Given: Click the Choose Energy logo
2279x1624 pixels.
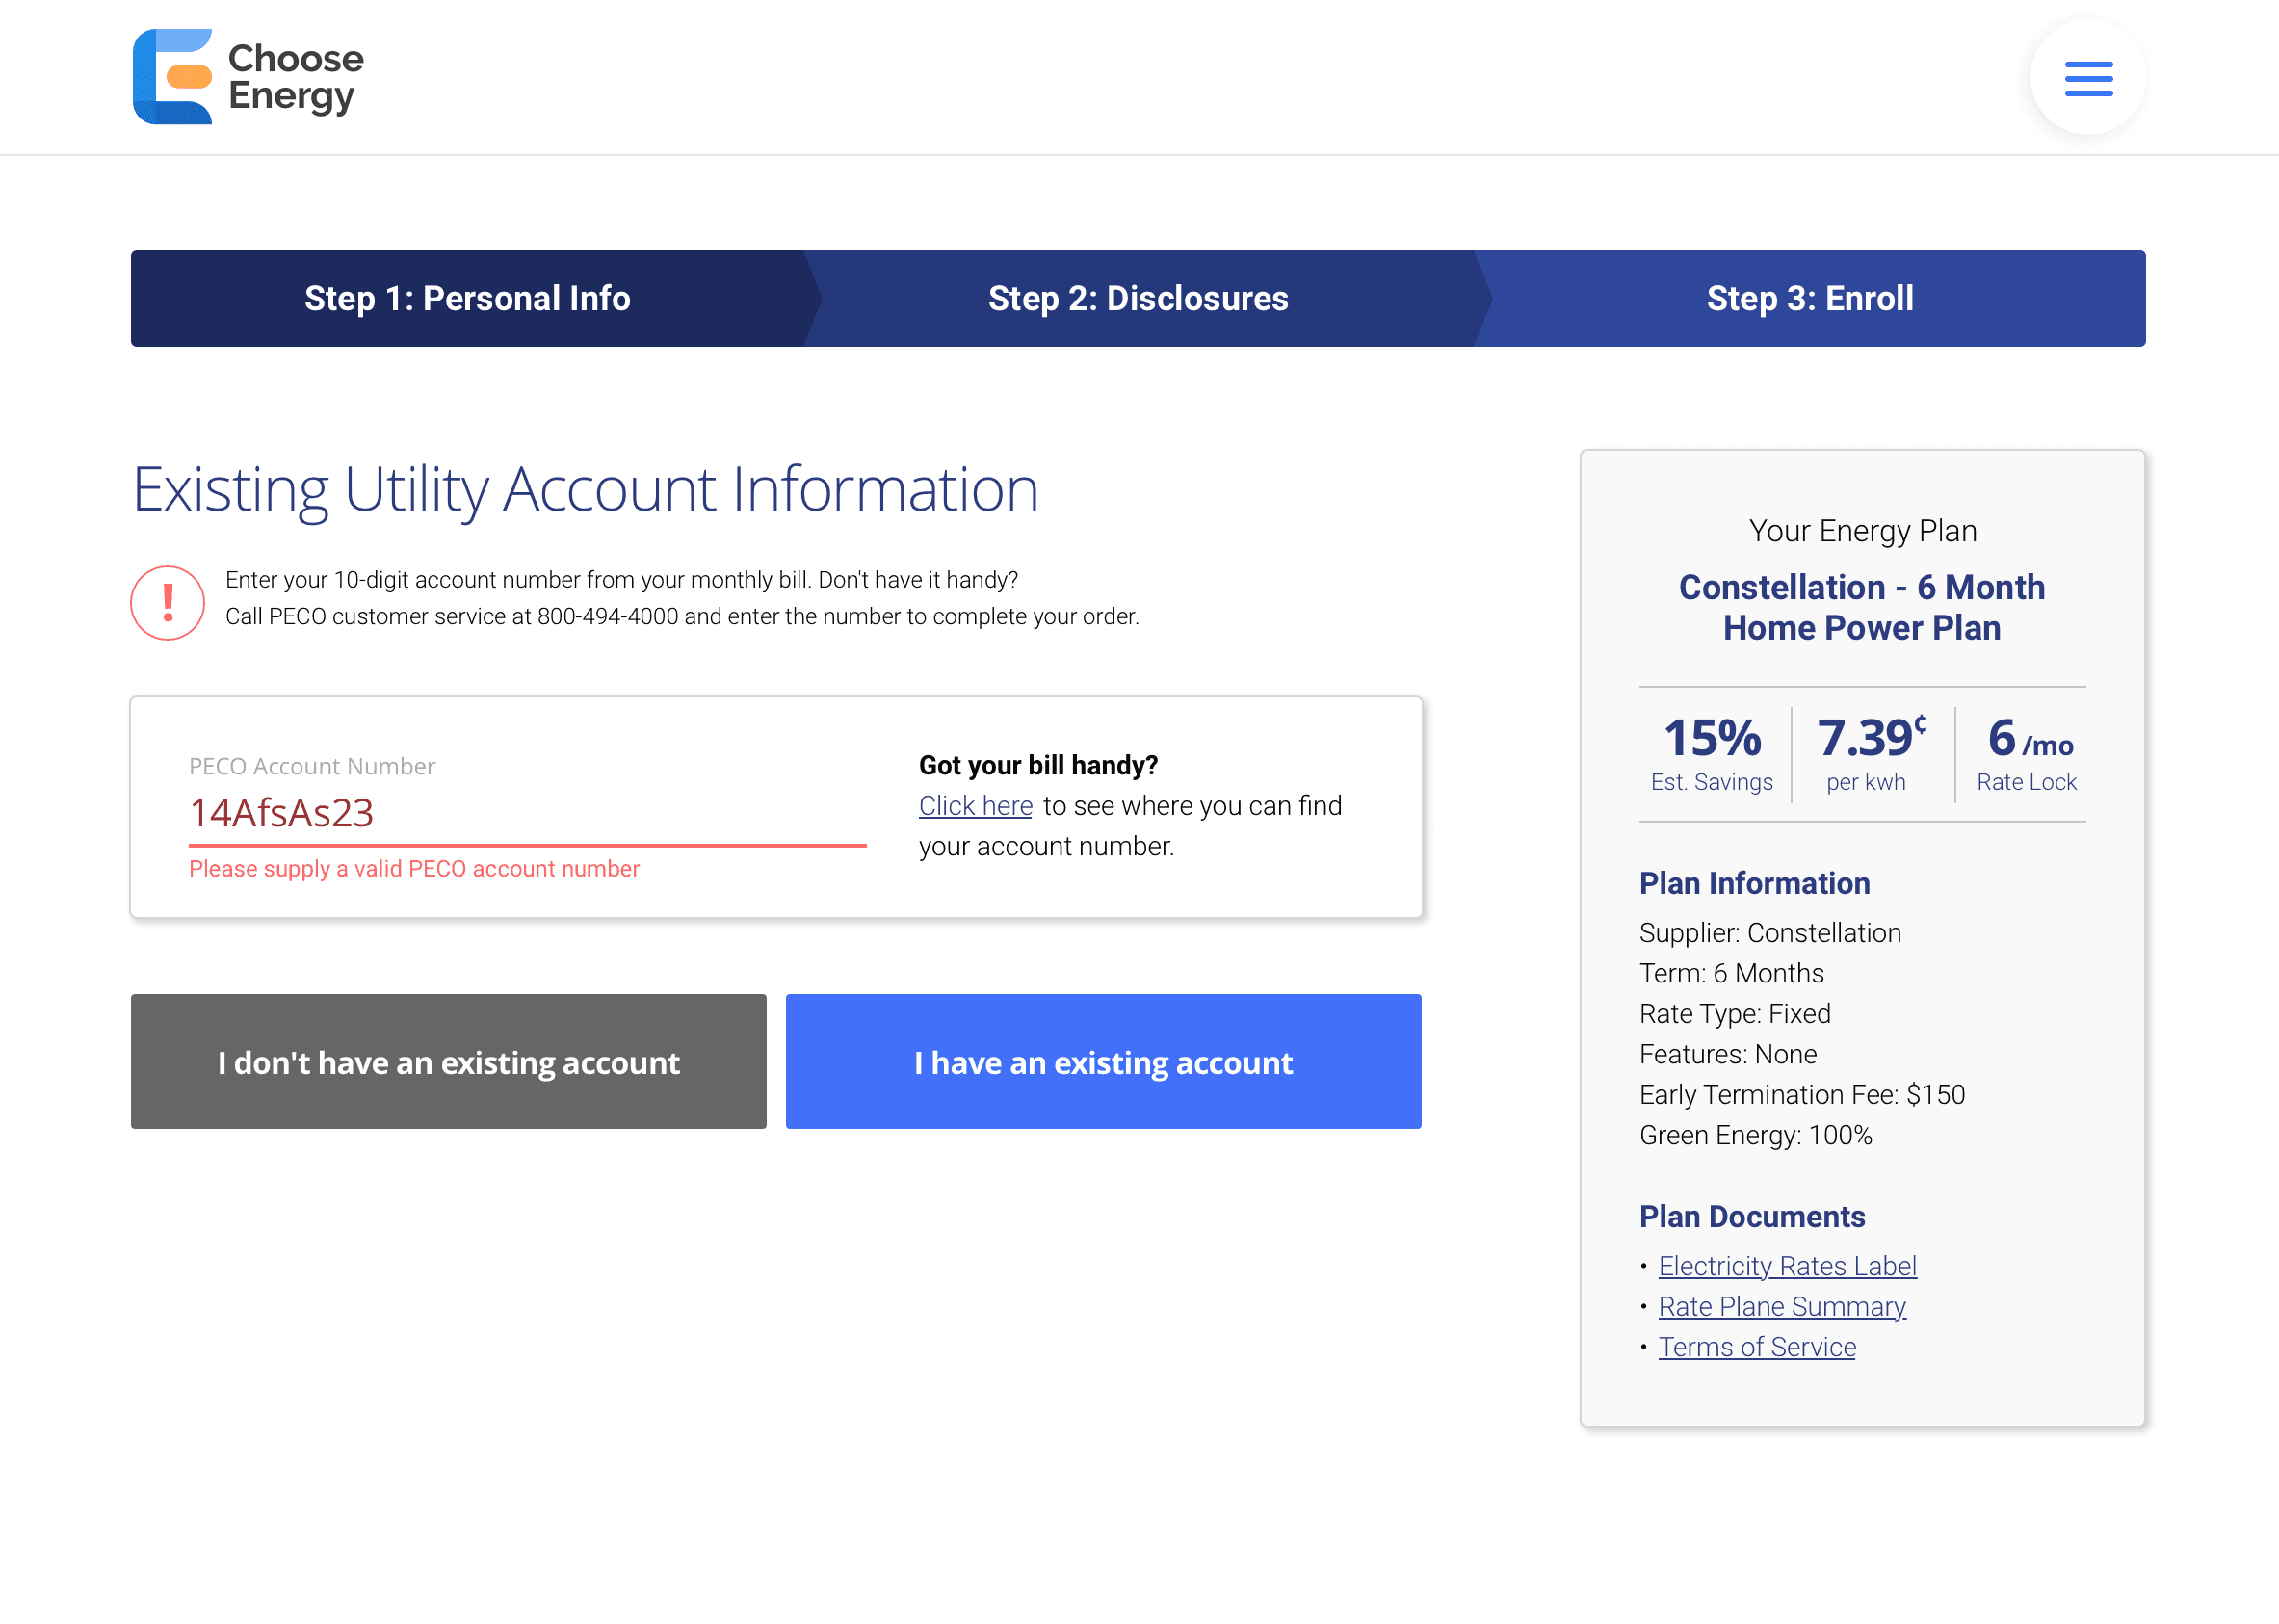Looking at the screenshot, I should point(248,77).
